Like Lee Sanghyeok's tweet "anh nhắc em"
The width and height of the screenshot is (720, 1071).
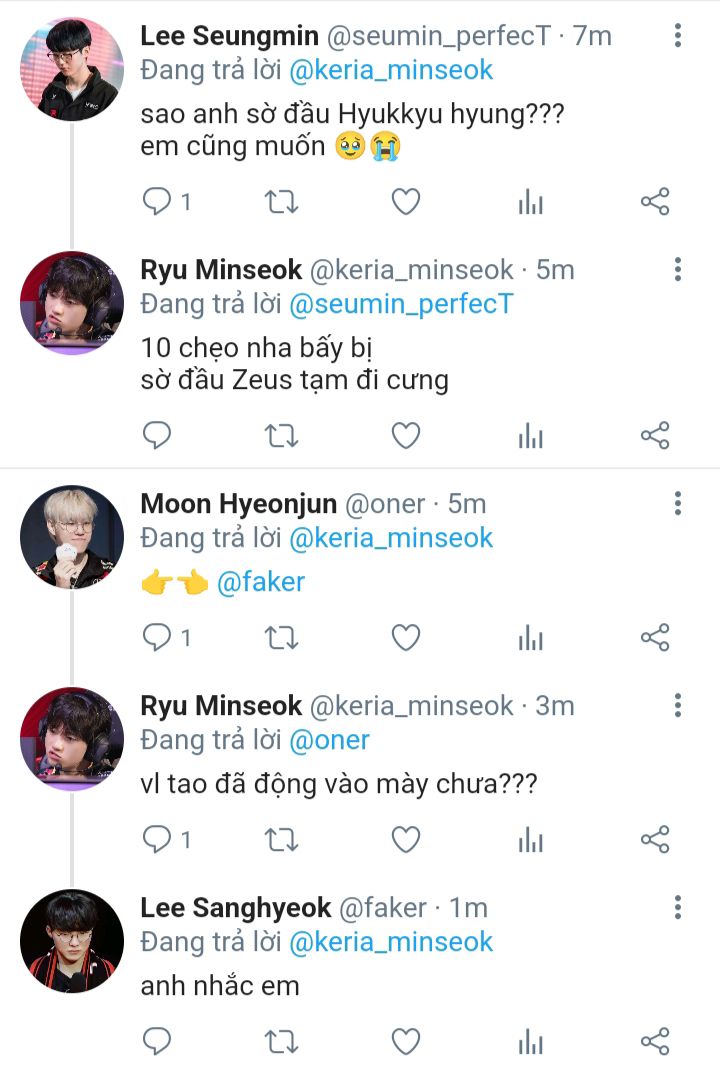pos(405,1042)
